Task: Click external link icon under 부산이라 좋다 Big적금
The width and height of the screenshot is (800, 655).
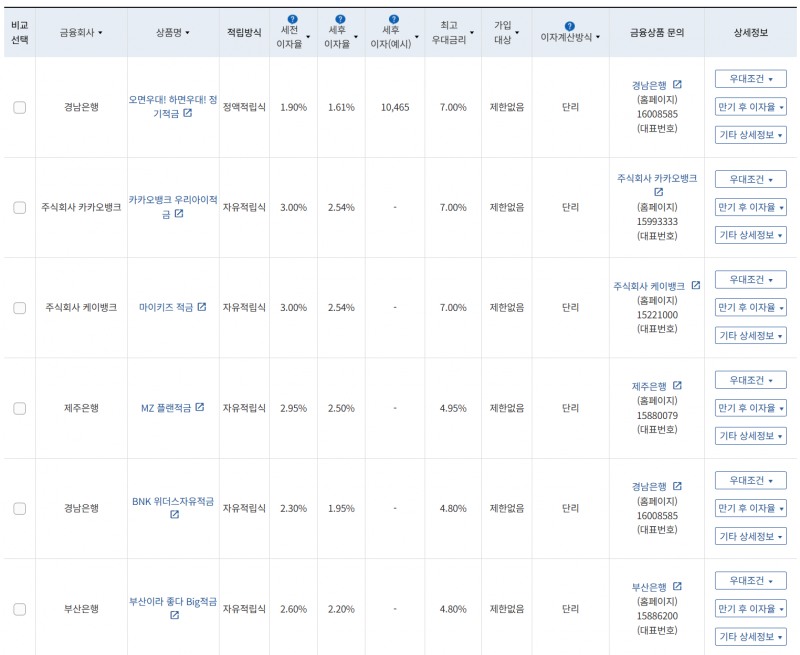Action: coord(174,615)
